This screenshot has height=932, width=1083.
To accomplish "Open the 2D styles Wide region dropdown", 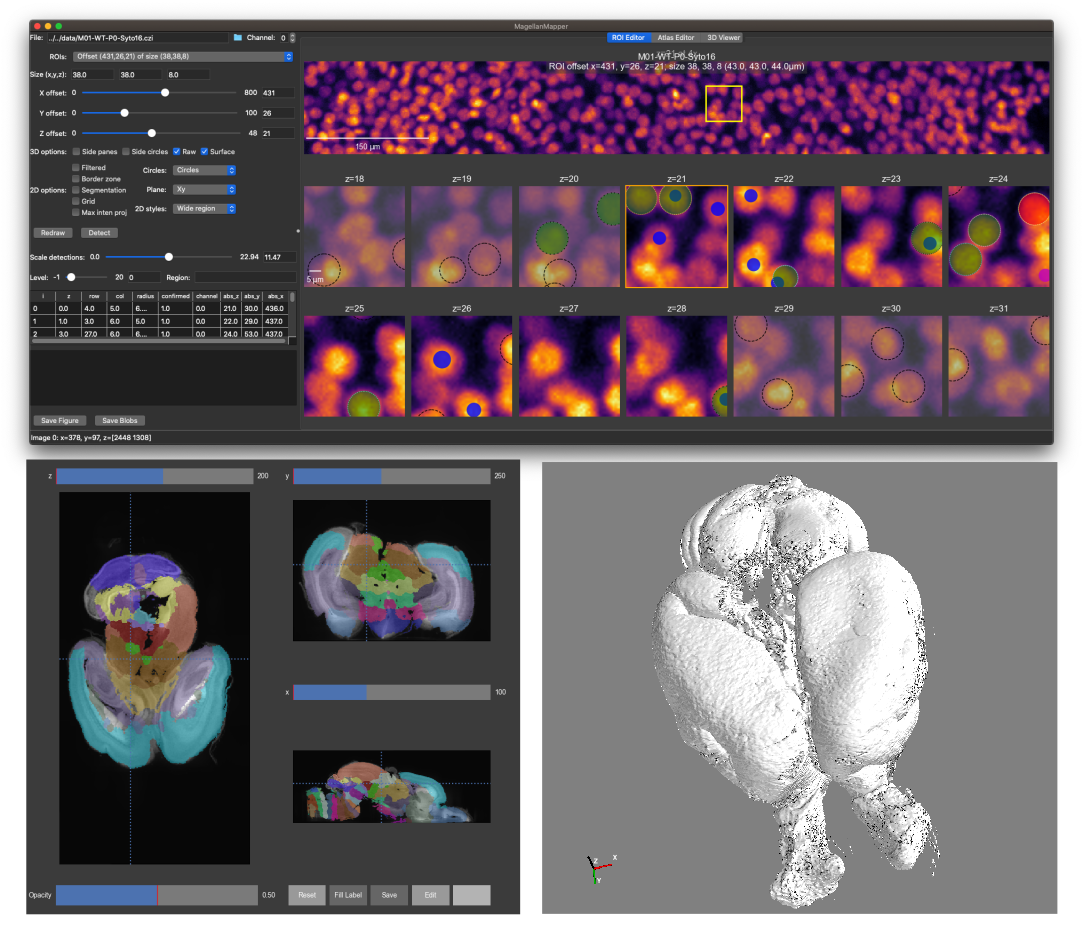I will 204,209.
